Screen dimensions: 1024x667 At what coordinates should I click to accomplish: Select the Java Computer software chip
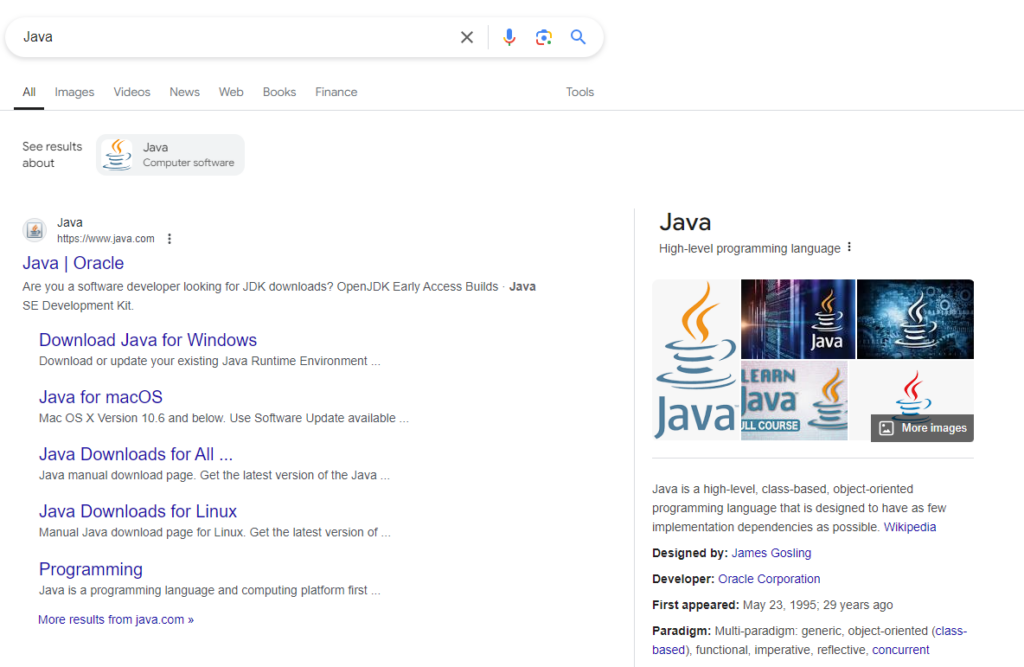coord(170,155)
